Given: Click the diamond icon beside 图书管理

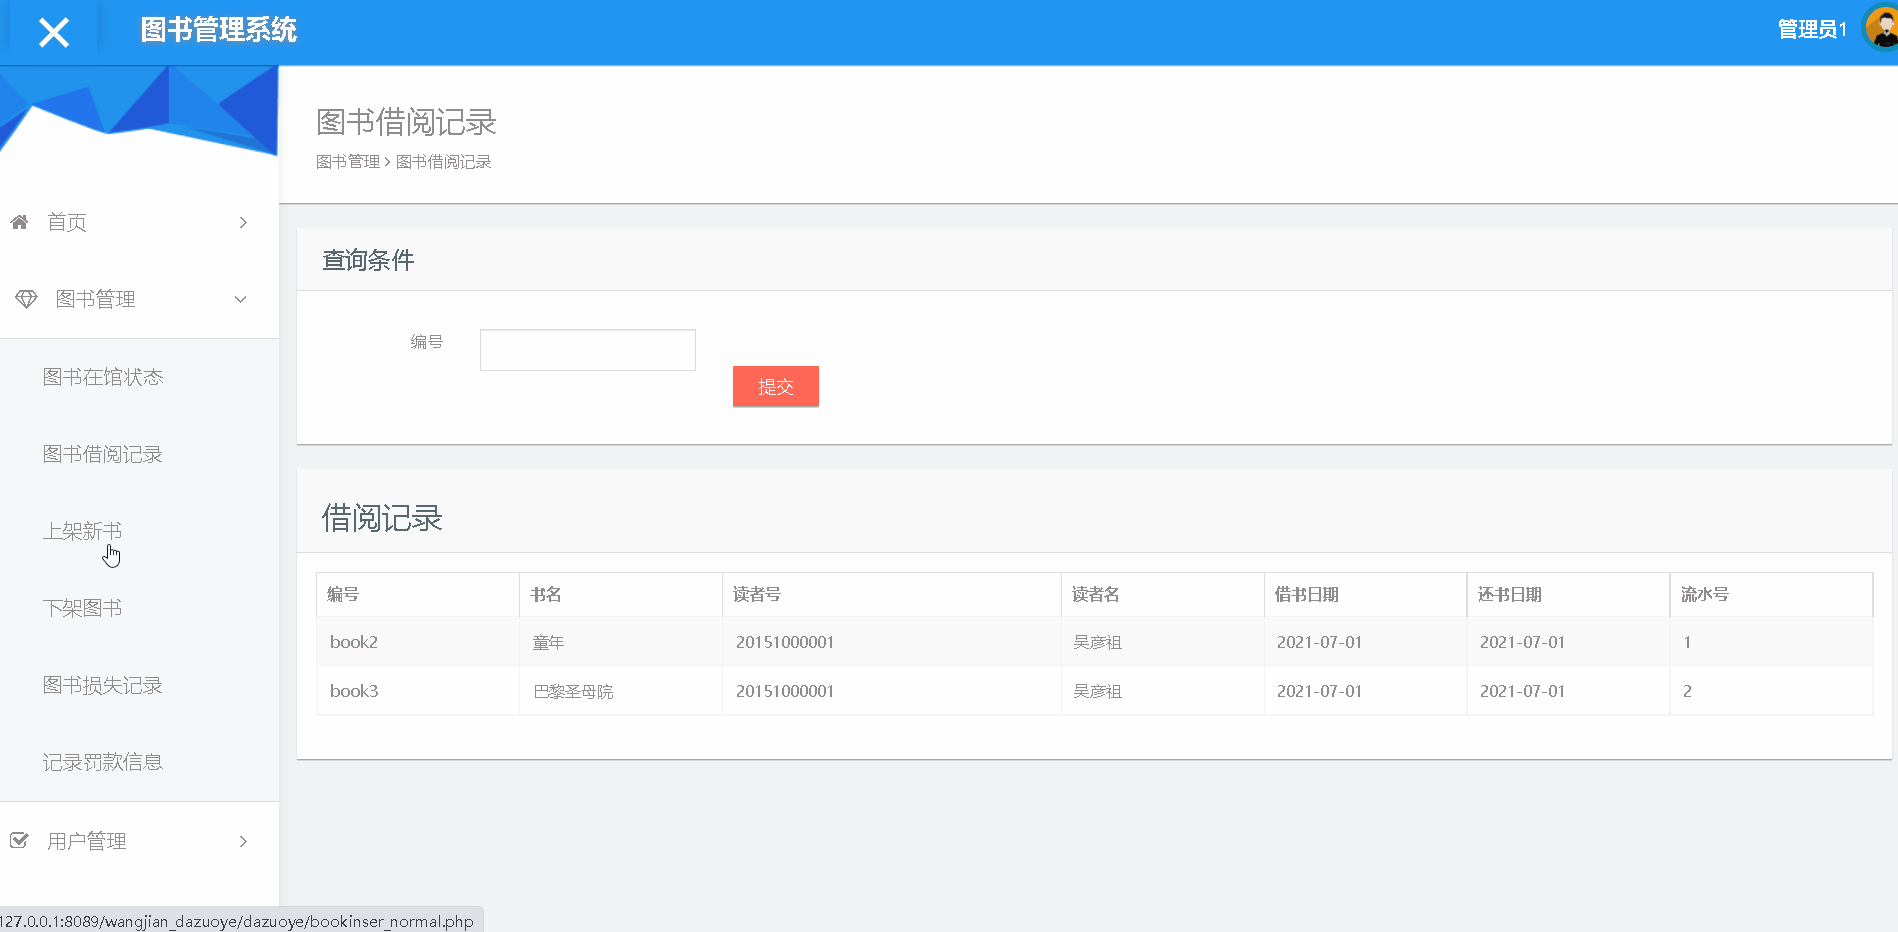Looking at the screenshot, I should (26, 299).
